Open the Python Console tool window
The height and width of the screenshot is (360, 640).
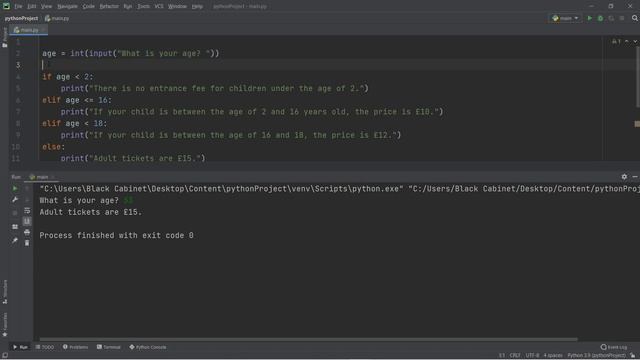[x=148, y=347]
